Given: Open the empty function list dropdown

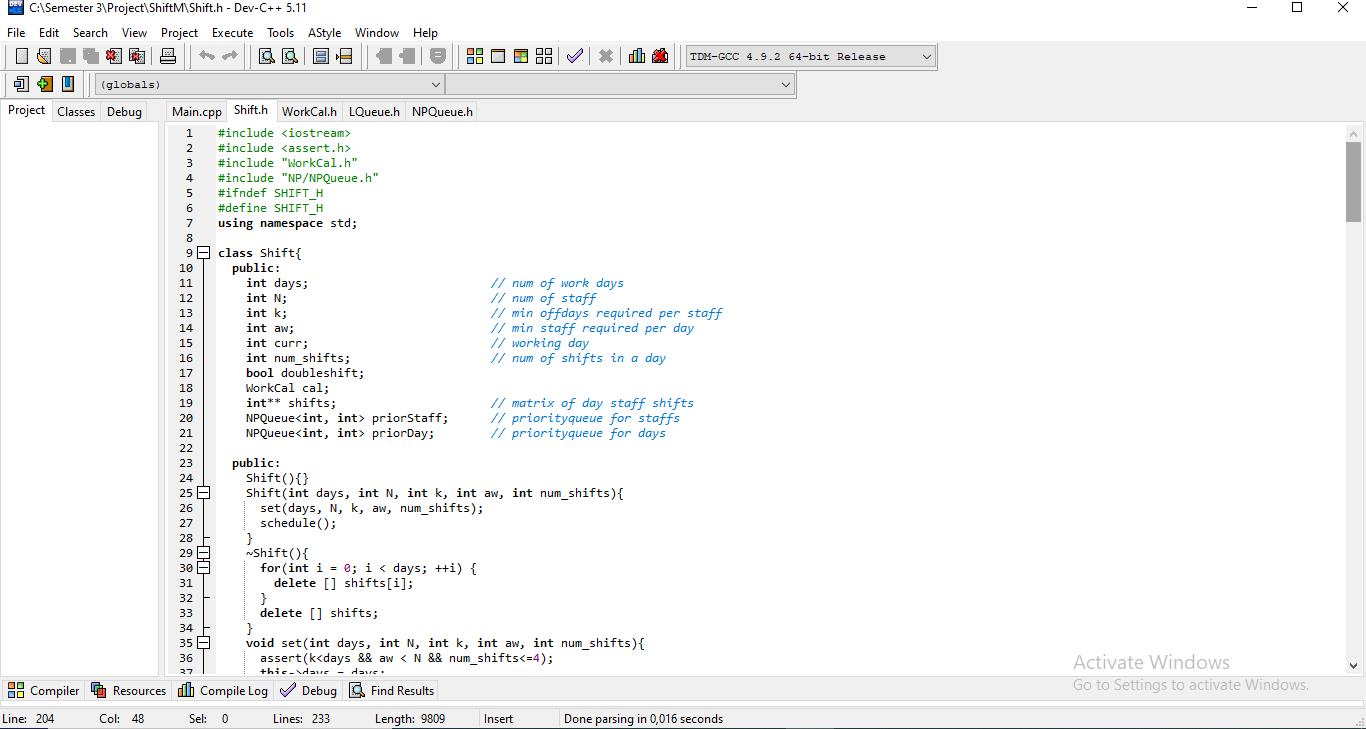Looking at the screenshot, I should point(620,85).
